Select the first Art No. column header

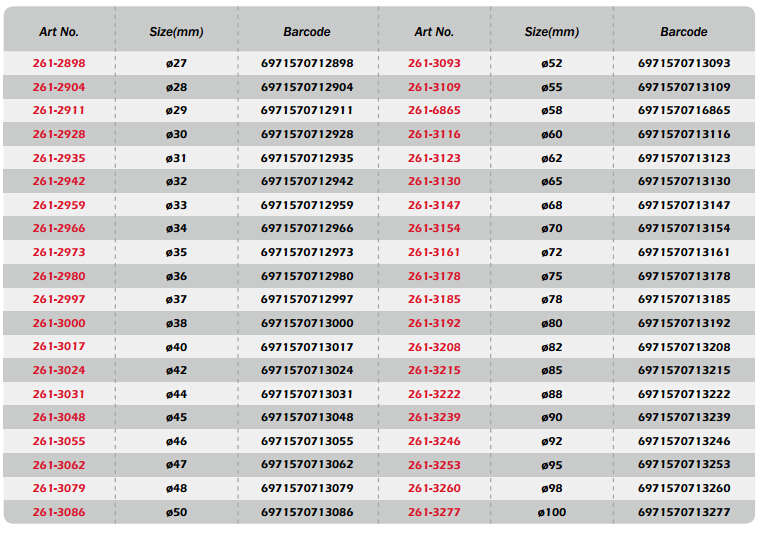(59, 32)
